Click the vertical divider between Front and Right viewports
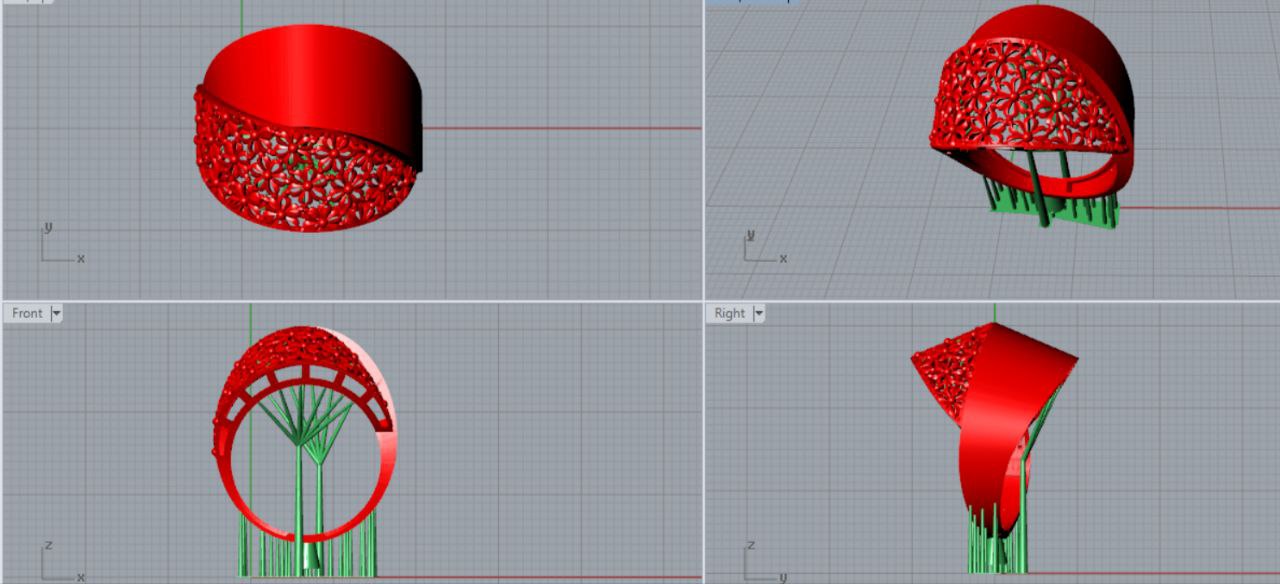 click(x=704, y=440)
